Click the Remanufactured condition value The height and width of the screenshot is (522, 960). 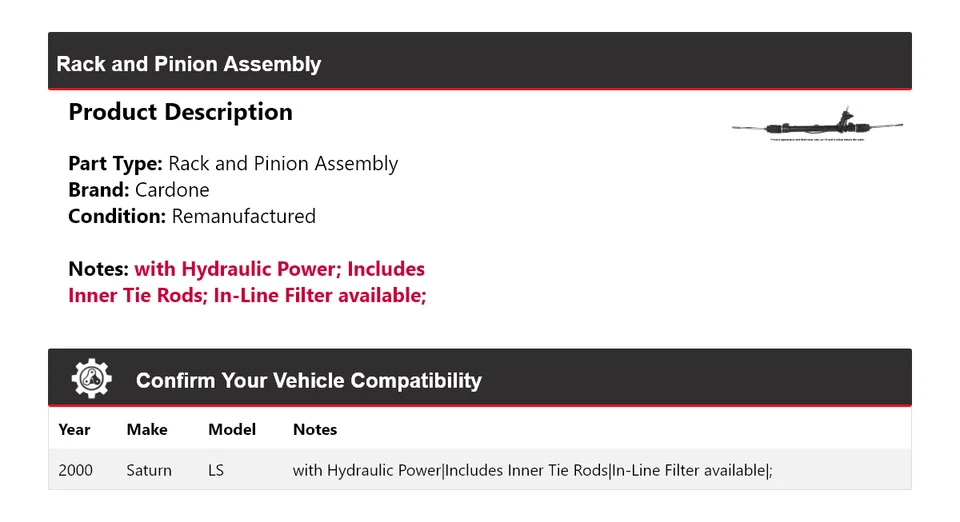point(243,216)
